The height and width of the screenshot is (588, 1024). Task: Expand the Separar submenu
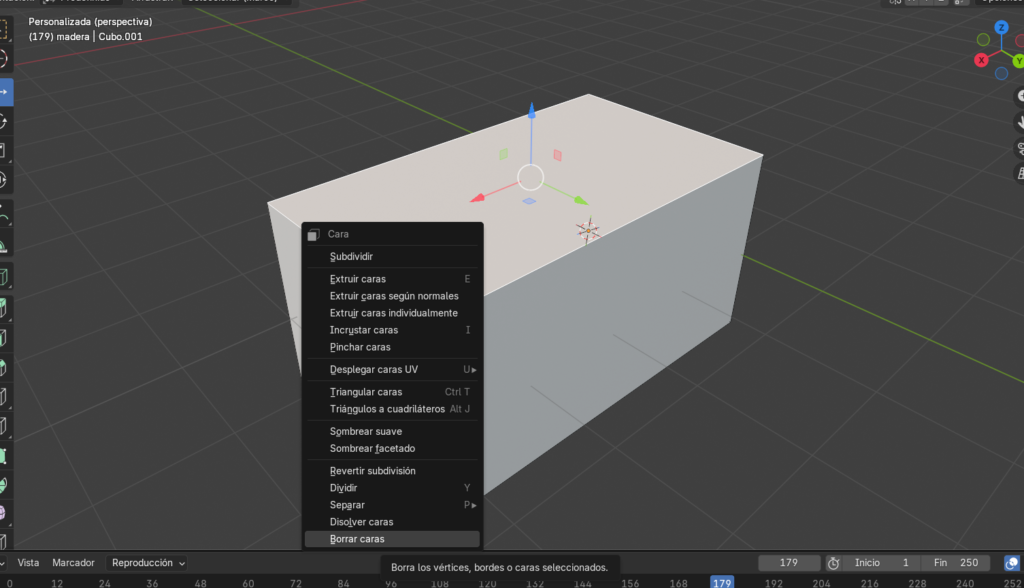point(392,505)
